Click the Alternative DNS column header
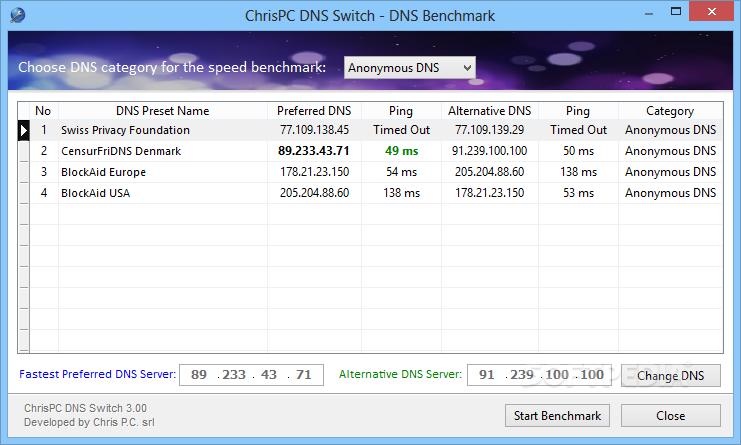 coord(490,111)
